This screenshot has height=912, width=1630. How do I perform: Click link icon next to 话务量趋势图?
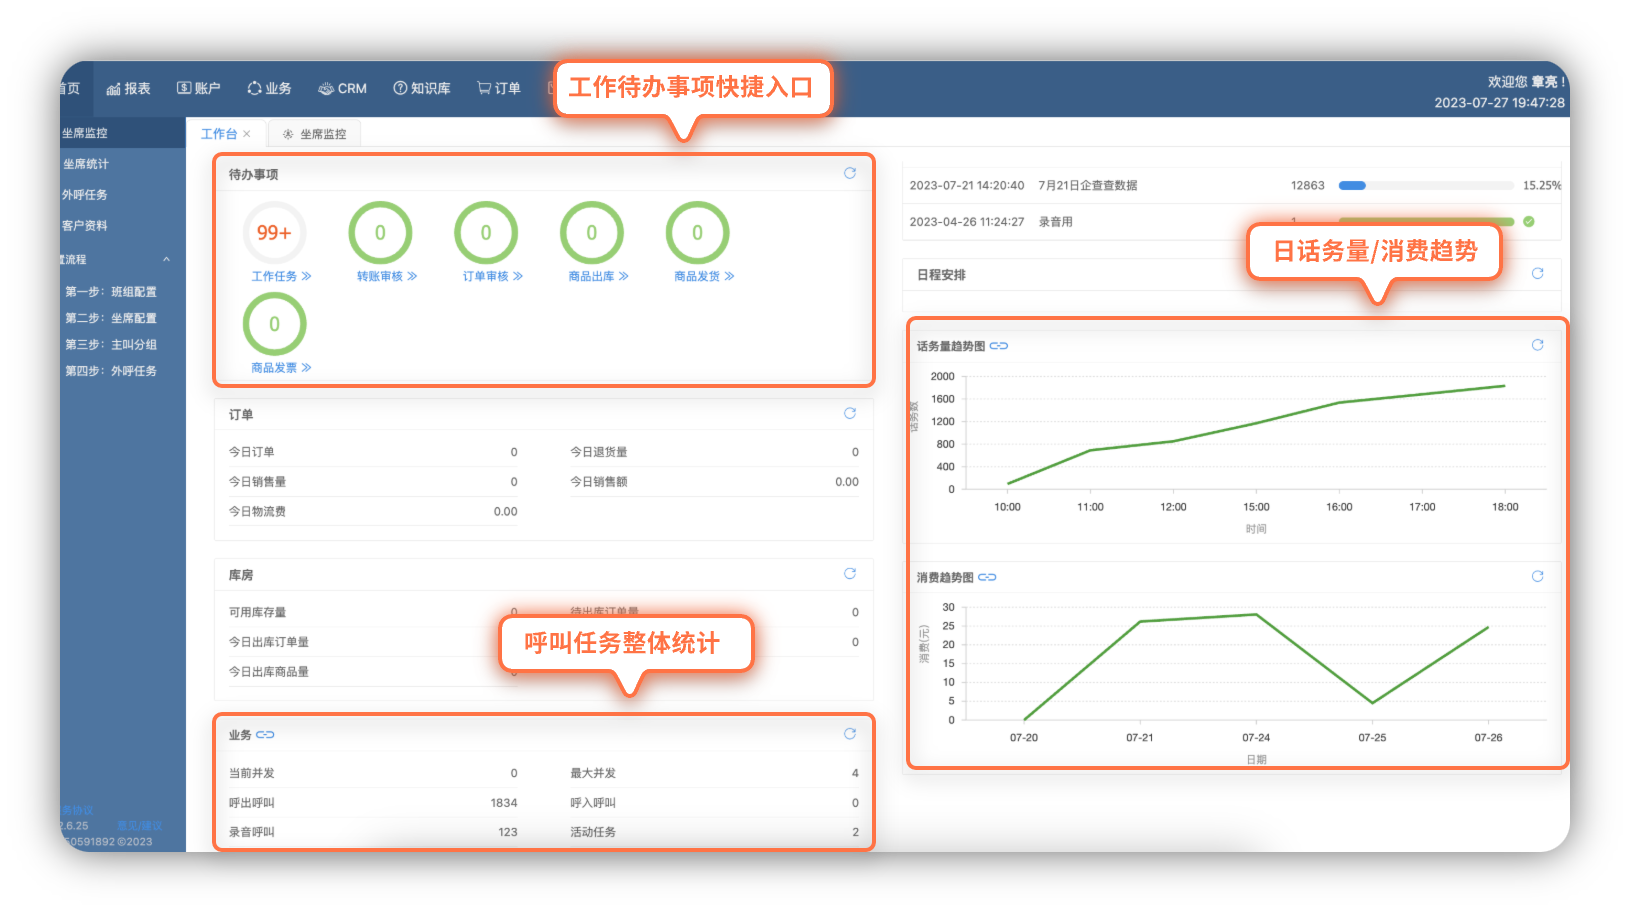coord(999,346)
